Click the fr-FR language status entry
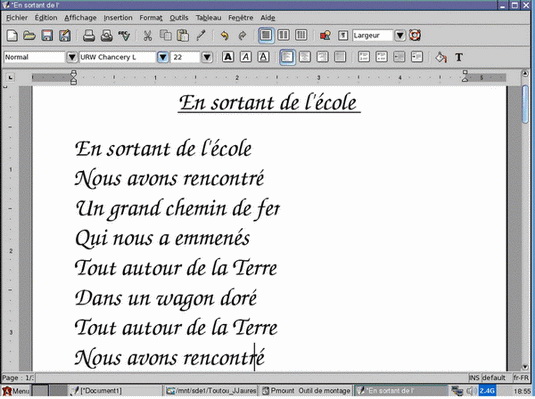 [521, 378]
